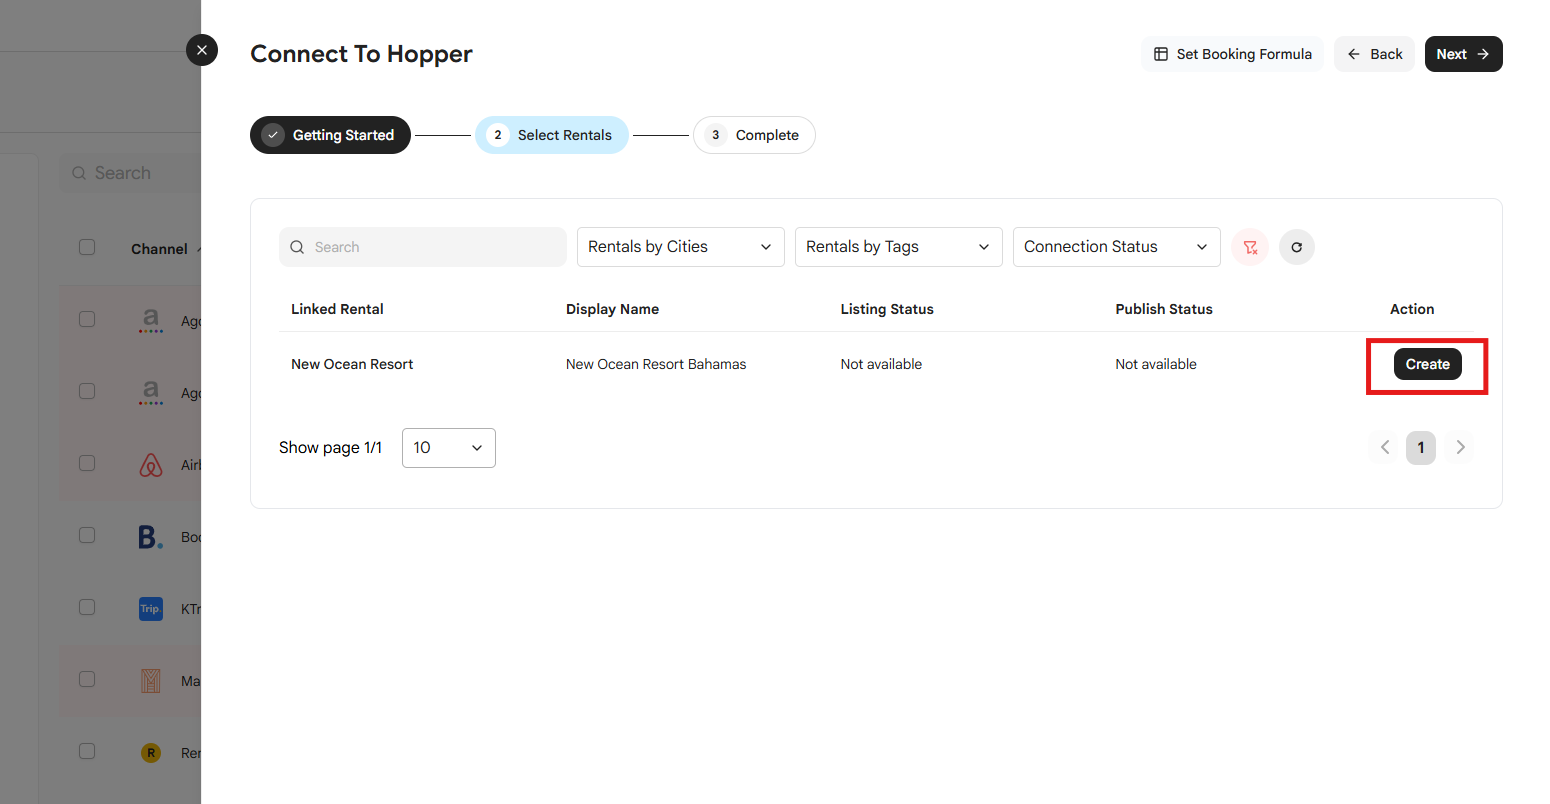
Task: Click Create for New Ocean Resort
Action: [1428, 364]
